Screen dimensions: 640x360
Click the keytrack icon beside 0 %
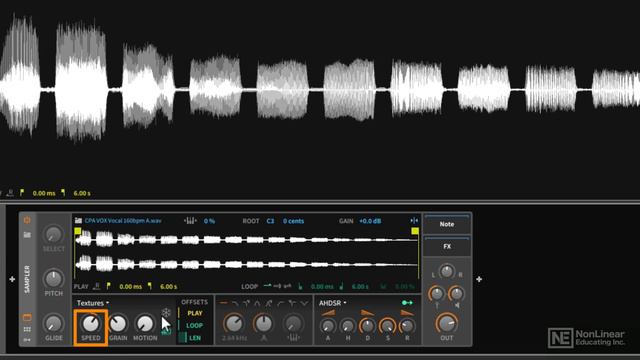[x=190, y=221]
